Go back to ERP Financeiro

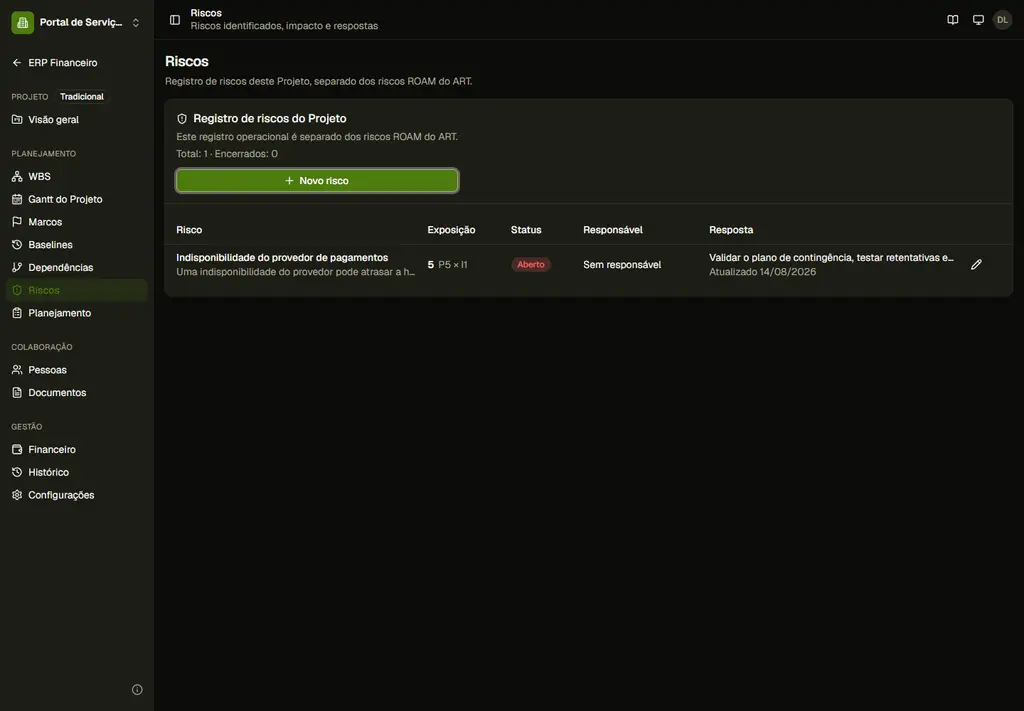pos(55,63)
